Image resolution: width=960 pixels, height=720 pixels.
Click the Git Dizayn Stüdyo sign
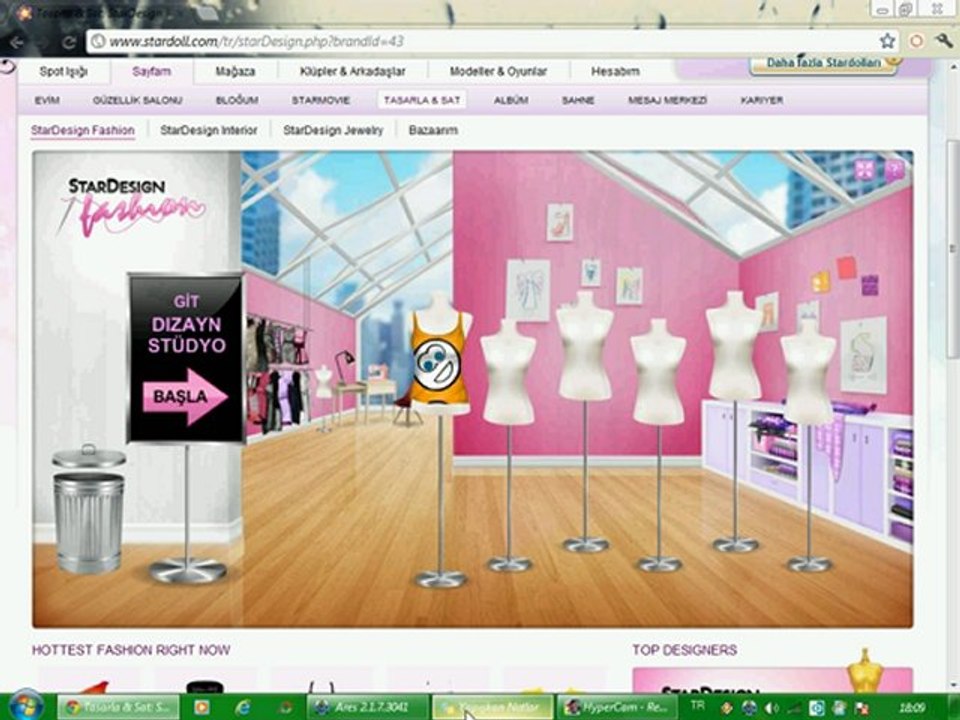pos(186,357)
